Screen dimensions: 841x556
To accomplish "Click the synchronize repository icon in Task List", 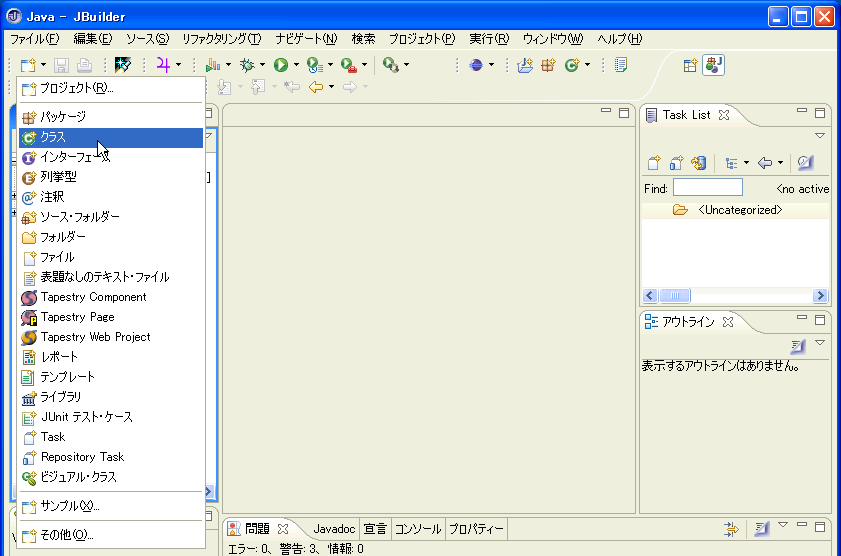I will [x=699, y=163].
